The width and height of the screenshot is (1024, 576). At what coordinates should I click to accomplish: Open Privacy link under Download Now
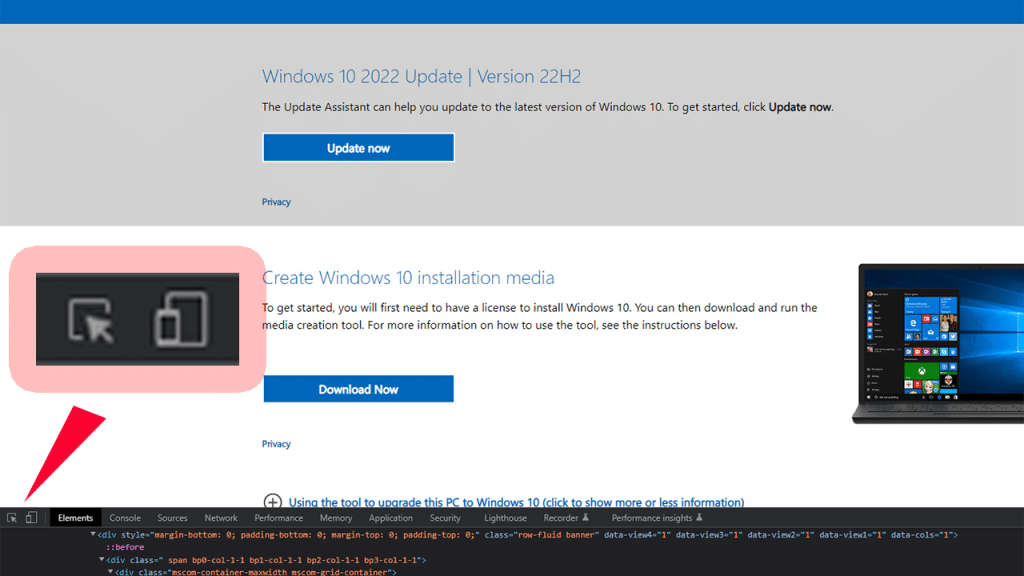point(276,443)
